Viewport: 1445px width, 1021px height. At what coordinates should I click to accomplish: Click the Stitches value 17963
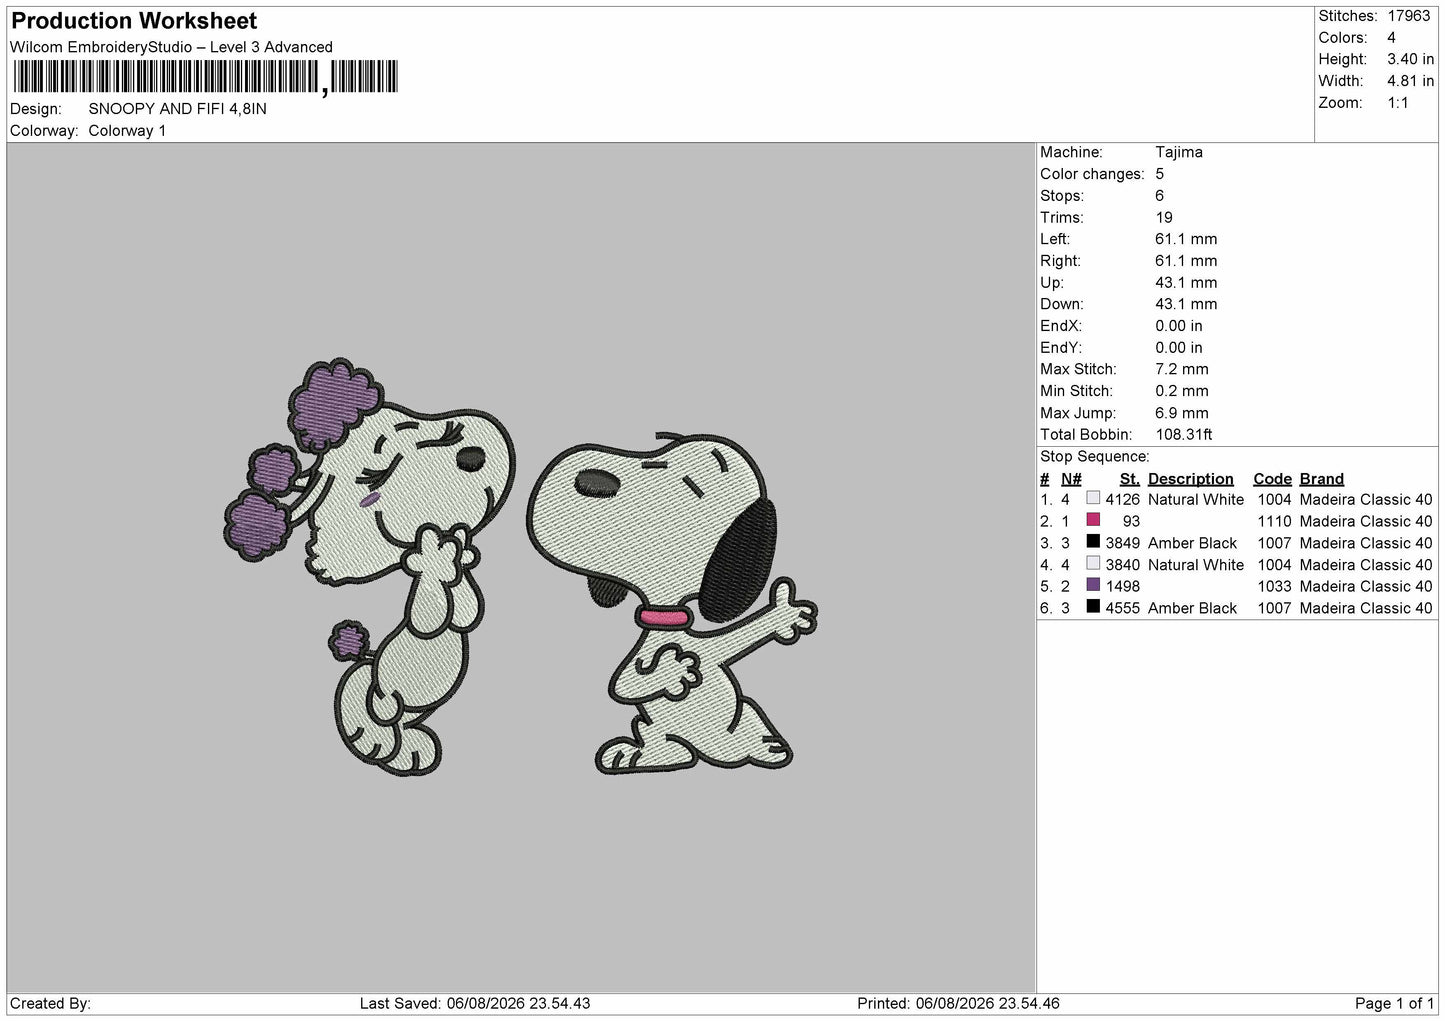(x=1409, y=16)
